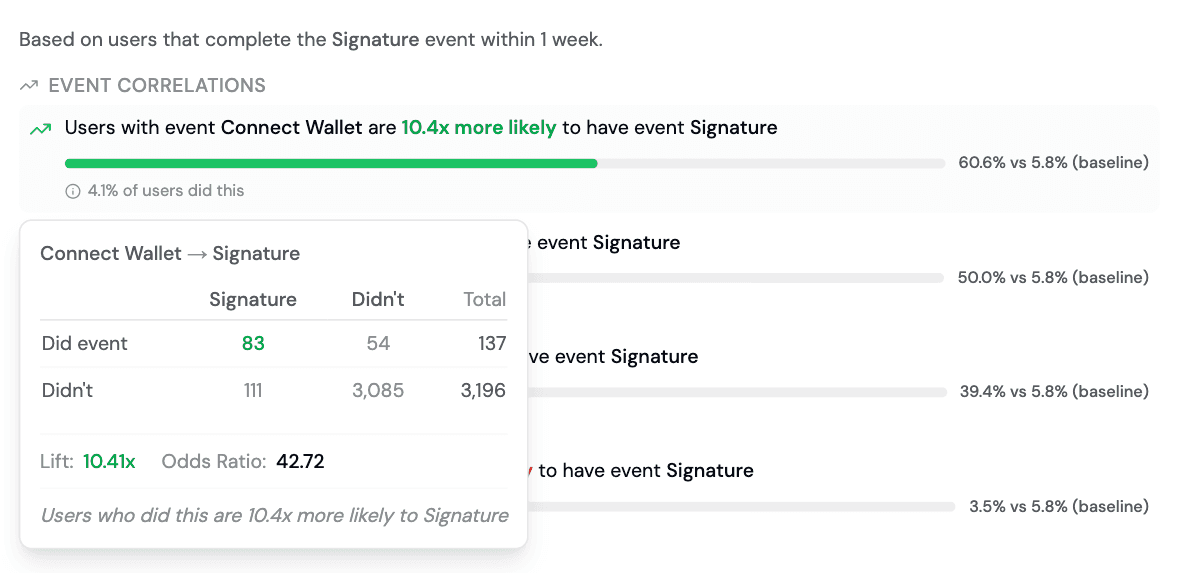Click the green 83 cell in the Did event row
1179x573 pixels.
coord(253,343)
